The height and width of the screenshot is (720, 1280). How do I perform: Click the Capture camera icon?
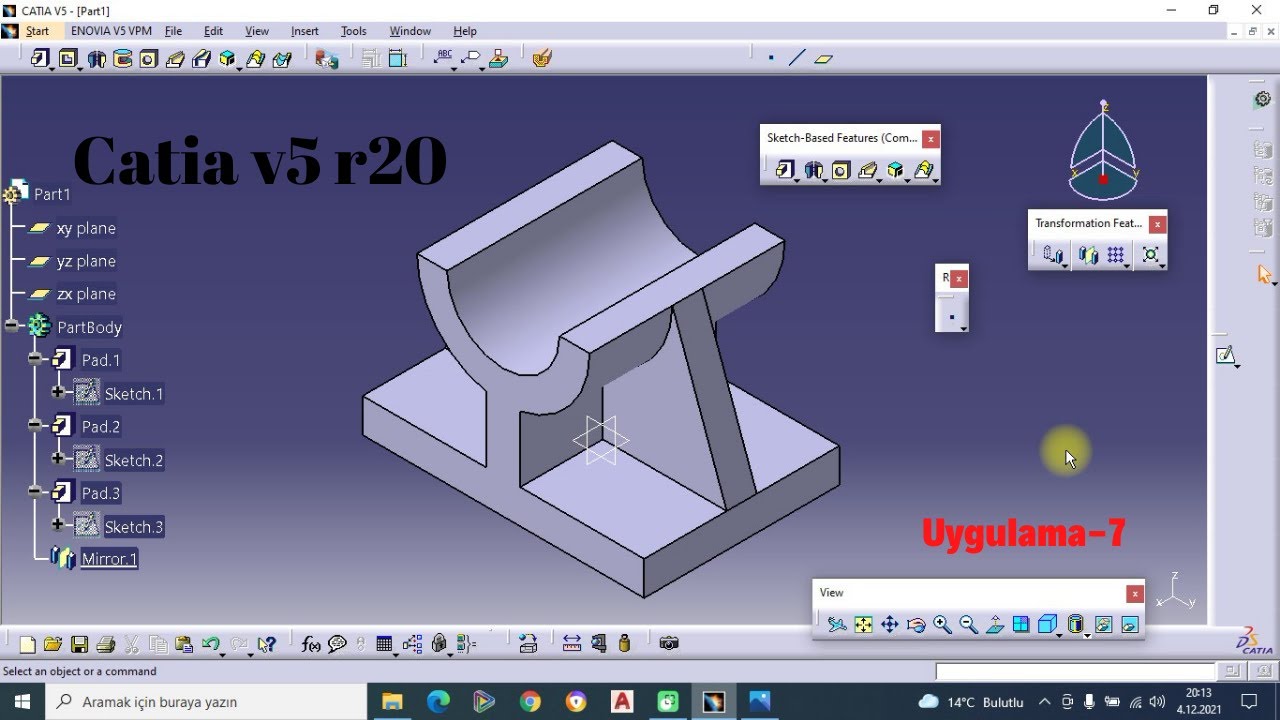coord(669,644)
